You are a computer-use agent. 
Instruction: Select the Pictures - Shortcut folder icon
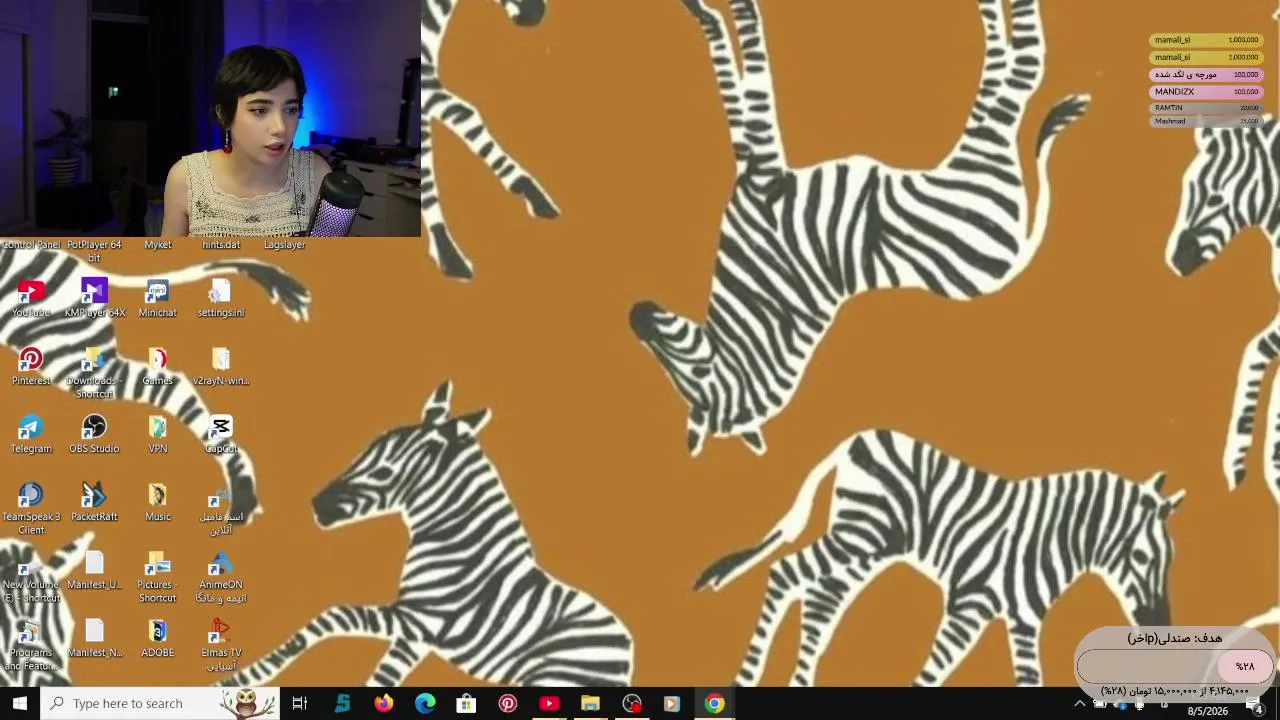157,577
